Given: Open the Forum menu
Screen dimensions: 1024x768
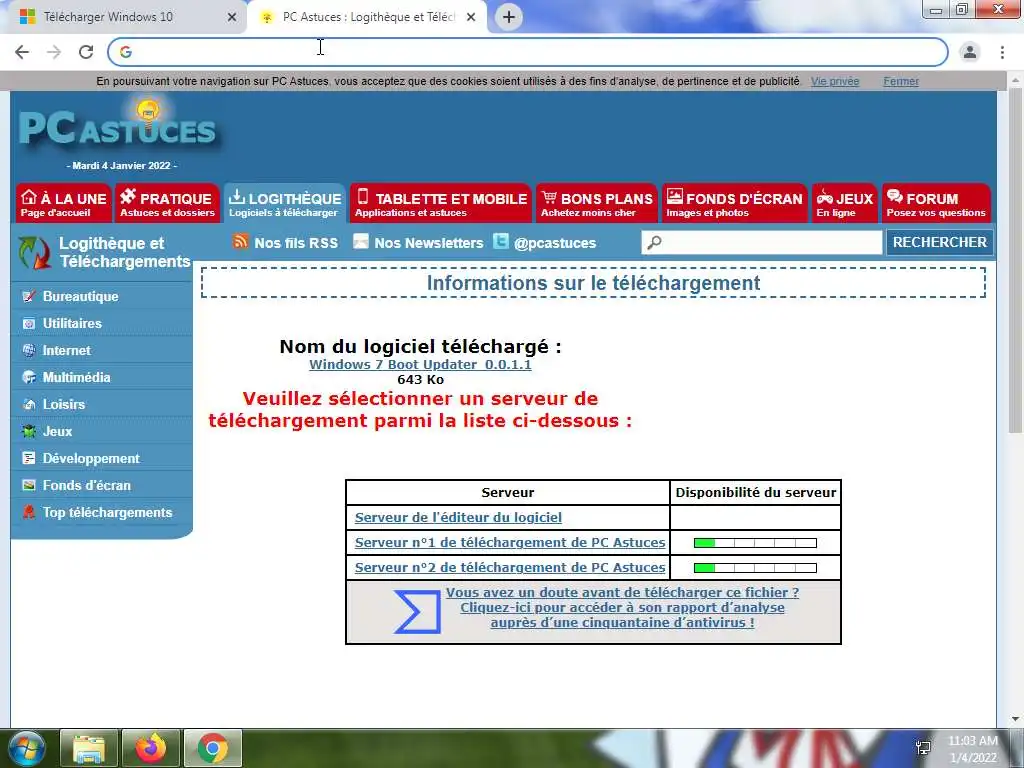Looking at the screenshot, I should pyautogui.click(x=936, y=203).
